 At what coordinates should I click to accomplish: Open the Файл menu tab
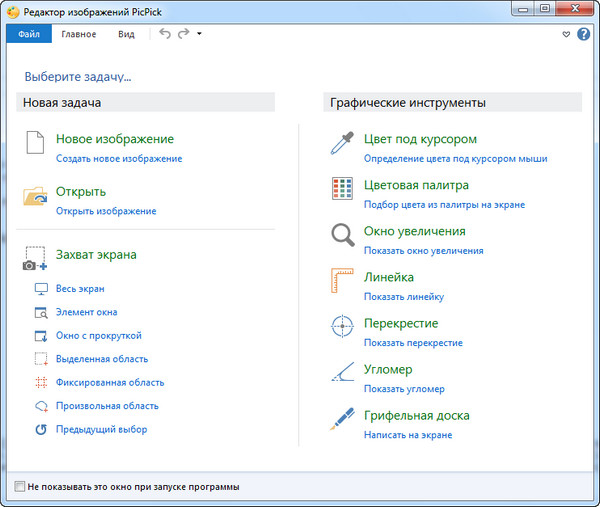pos(28,34)
